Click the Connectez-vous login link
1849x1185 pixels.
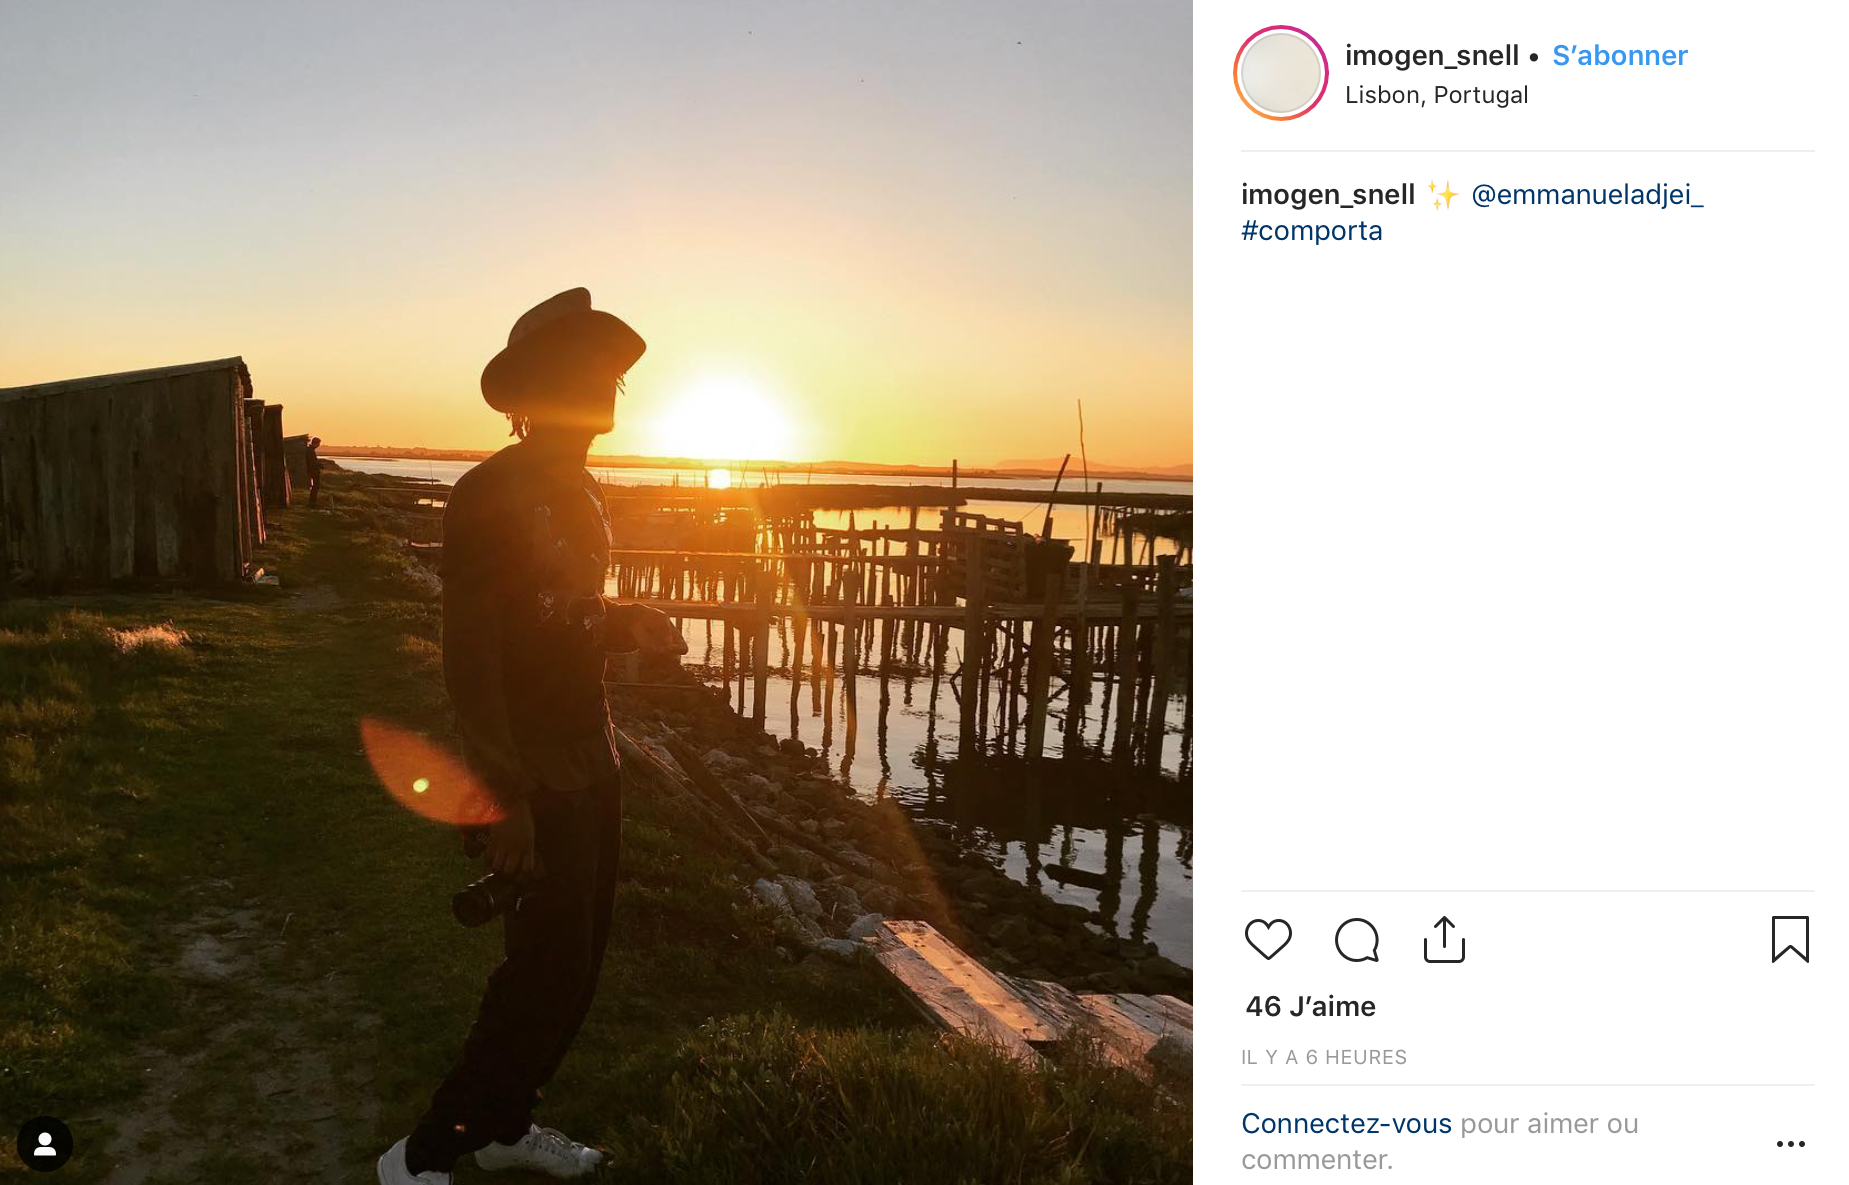1346,1124
